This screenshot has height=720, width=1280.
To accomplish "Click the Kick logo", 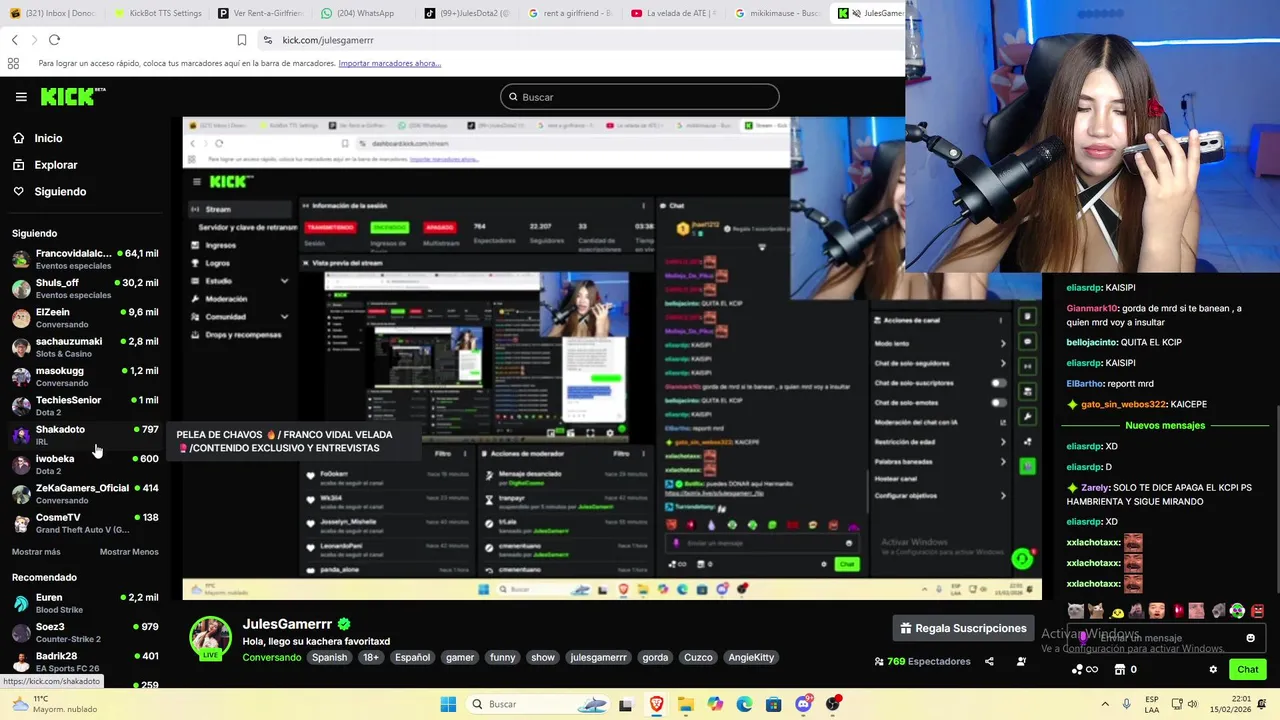I will 72,97.
